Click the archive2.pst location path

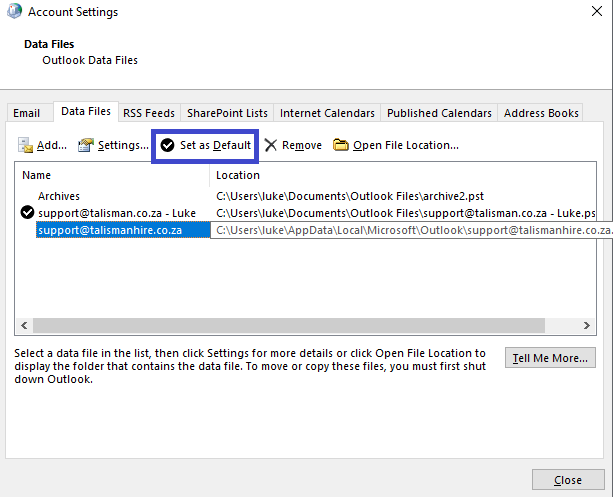click(350, 196)
